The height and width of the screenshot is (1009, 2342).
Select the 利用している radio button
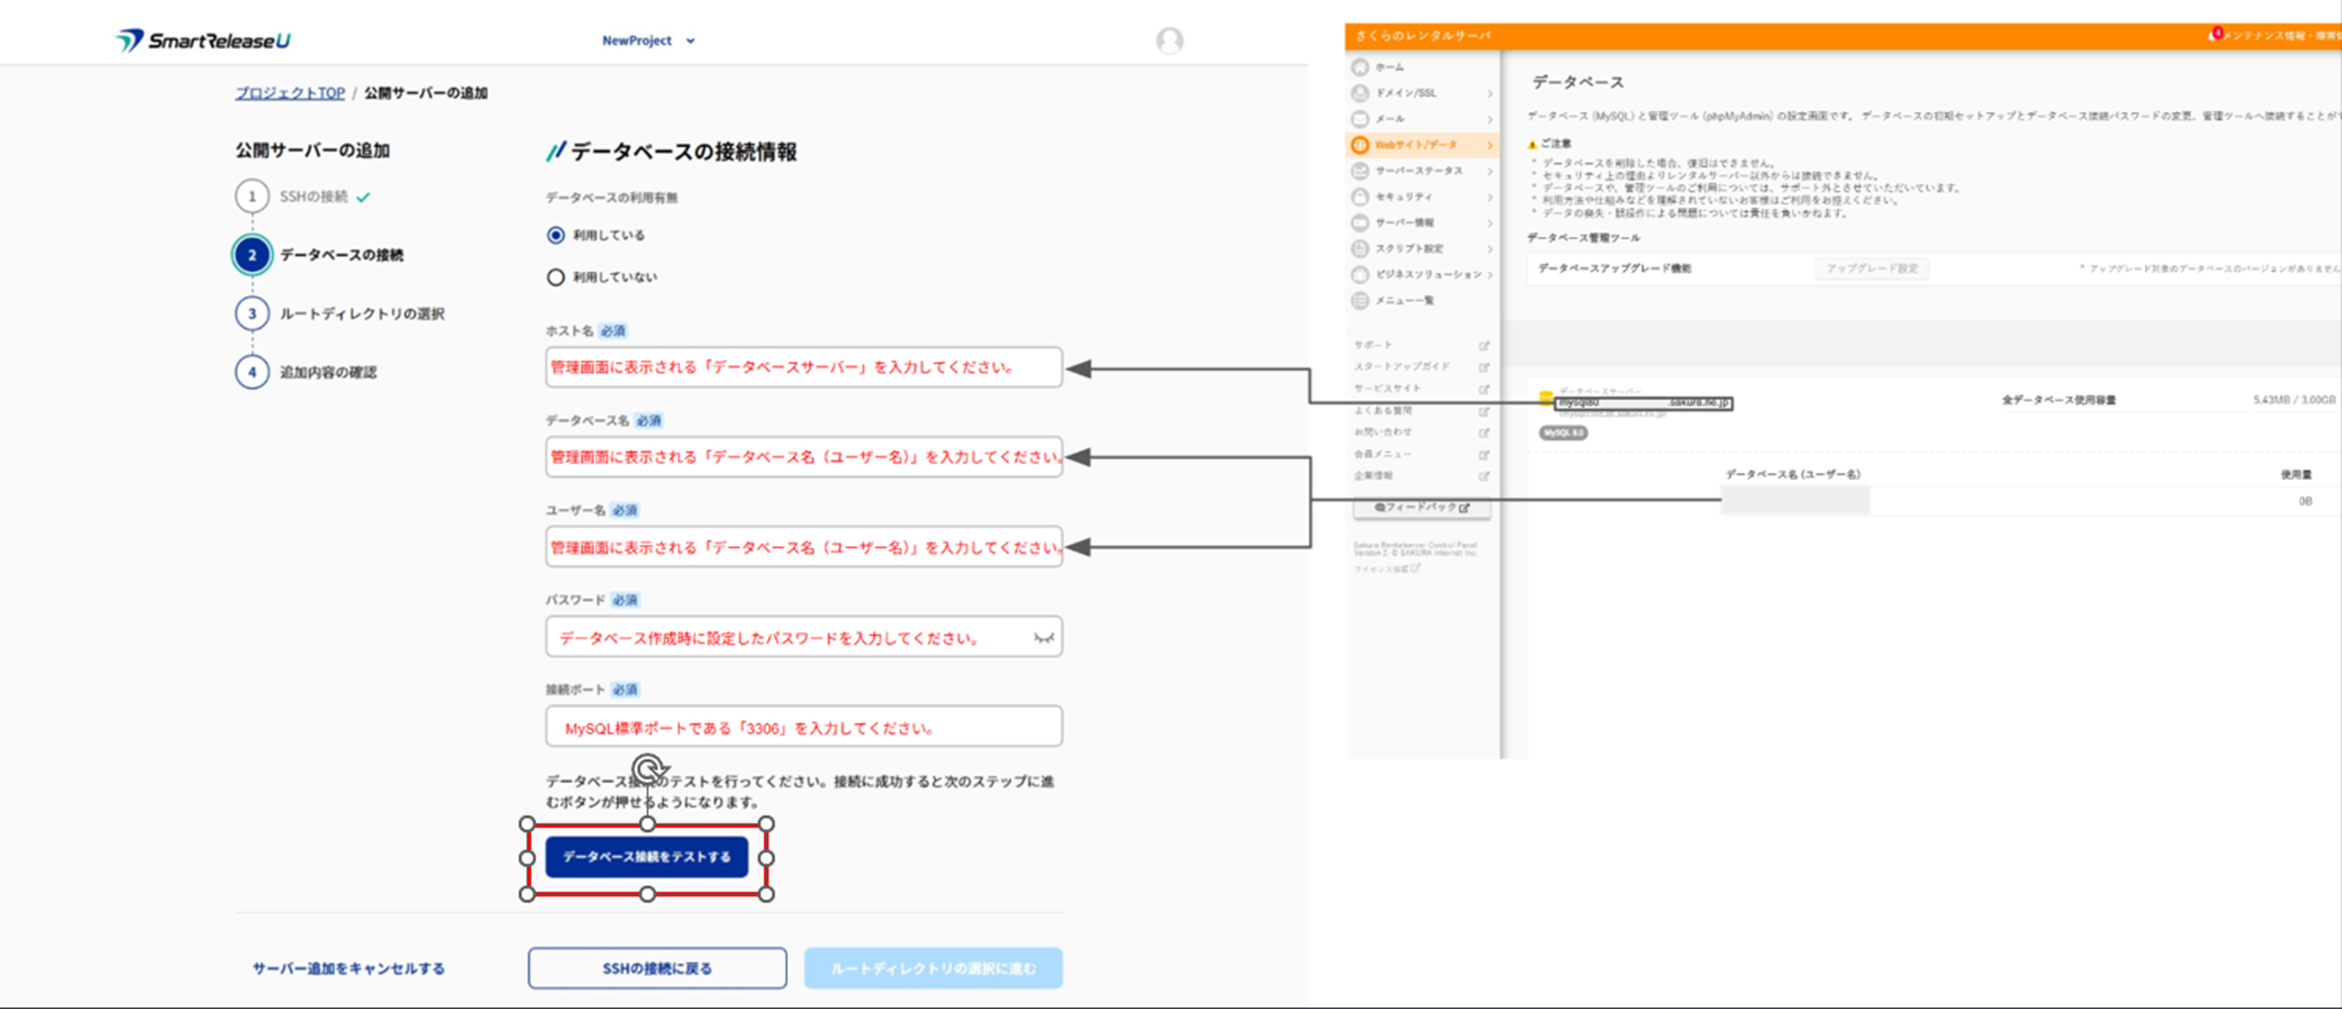point(556,235)
